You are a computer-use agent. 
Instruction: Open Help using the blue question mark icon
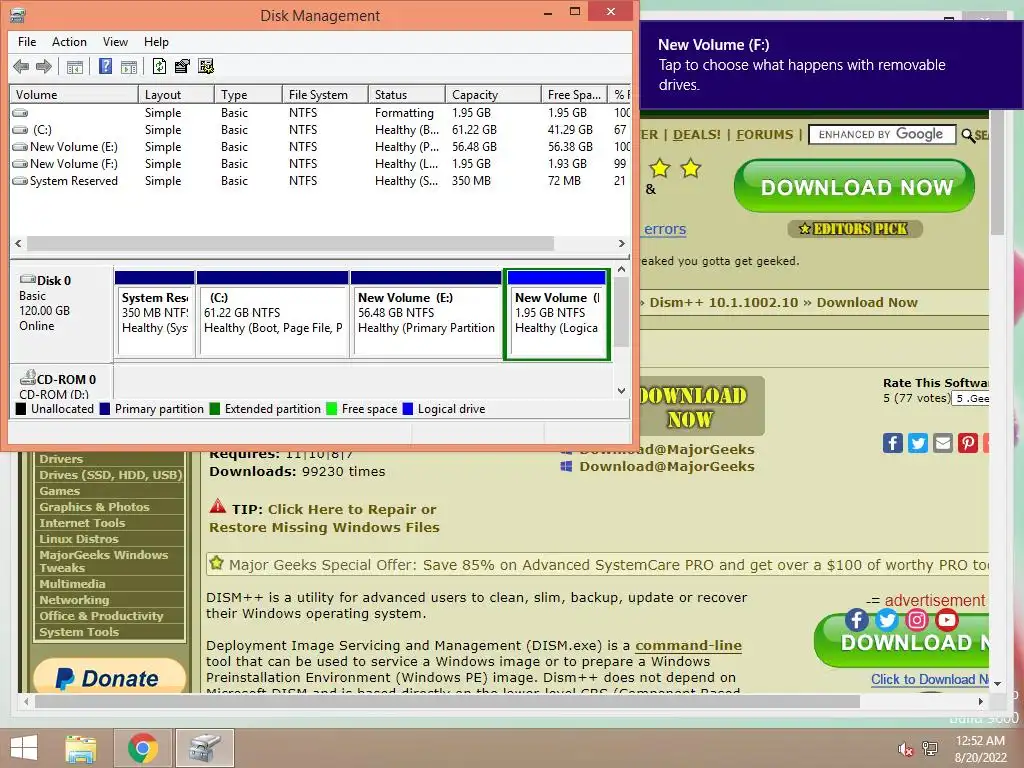click(105, 66)
